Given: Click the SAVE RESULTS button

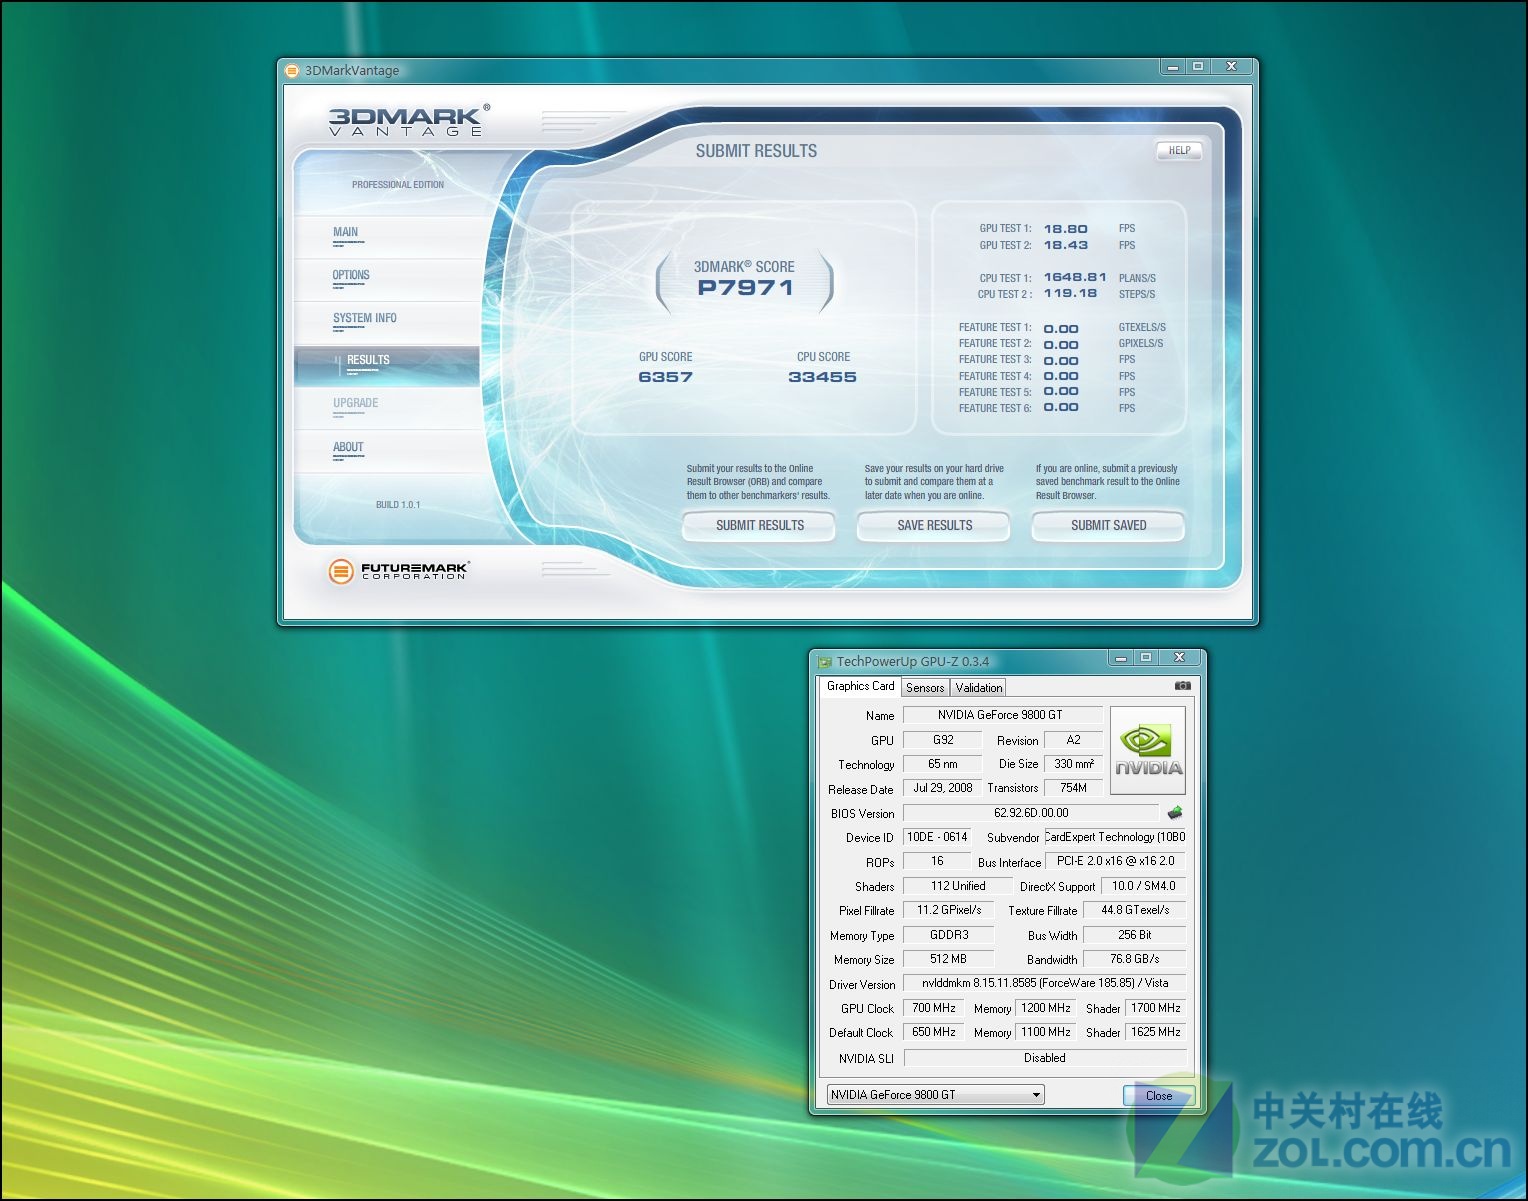Looking at the screenshot, I should [x=934, y=525].
